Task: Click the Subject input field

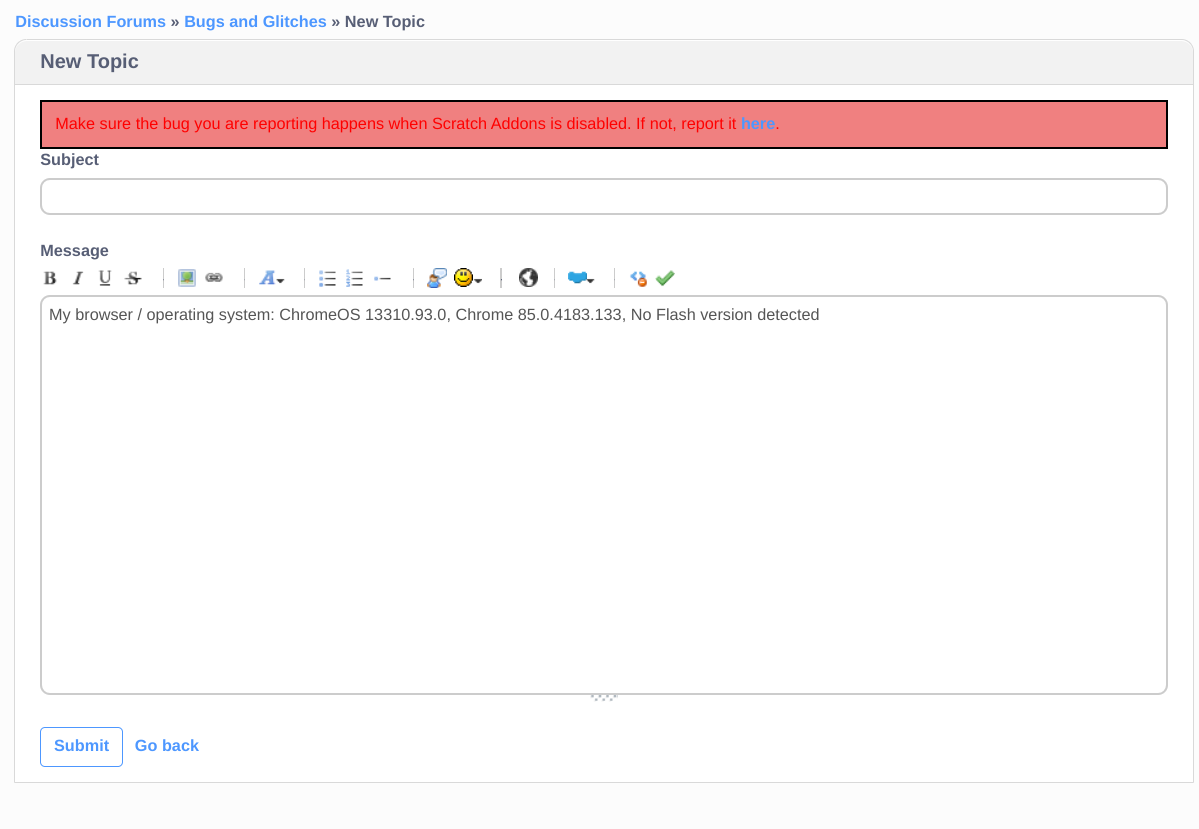Action: pyautogui.click(x=603, y=196)
